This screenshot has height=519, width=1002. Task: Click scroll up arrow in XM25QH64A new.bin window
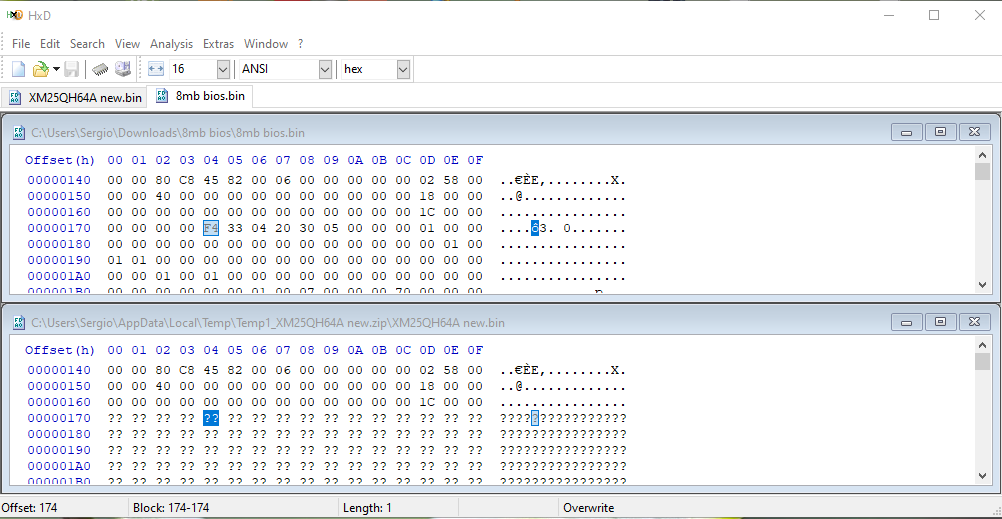pyautogui.click(x=983, y=345)
